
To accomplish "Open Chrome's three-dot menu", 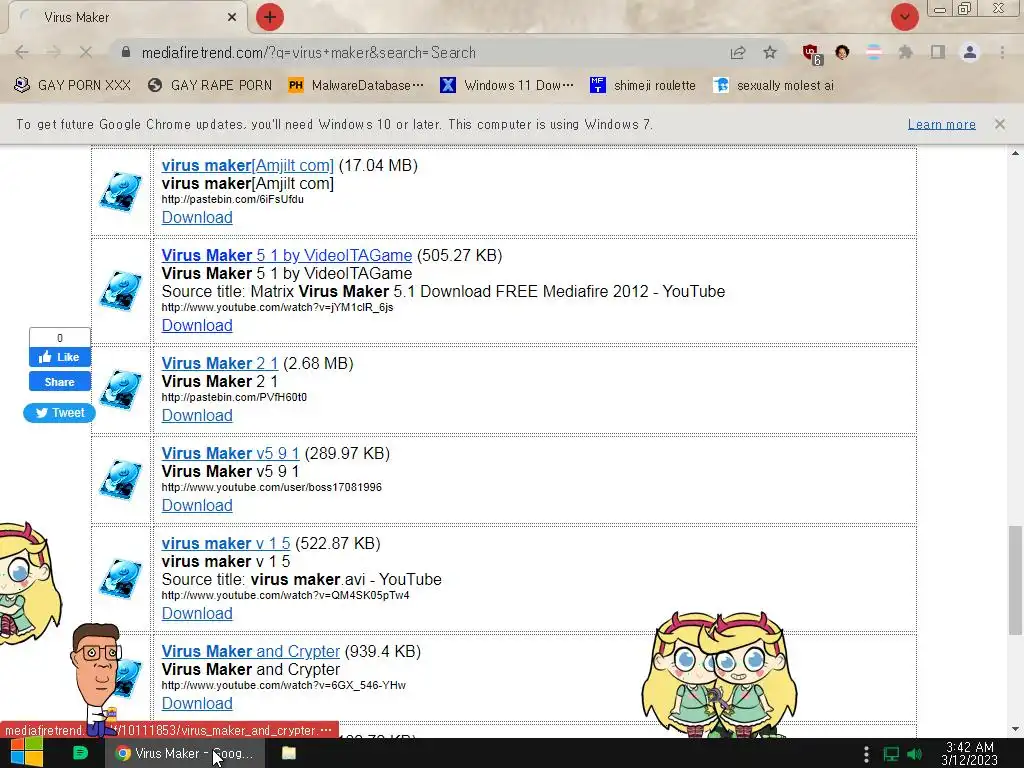I will point(1002,52).
